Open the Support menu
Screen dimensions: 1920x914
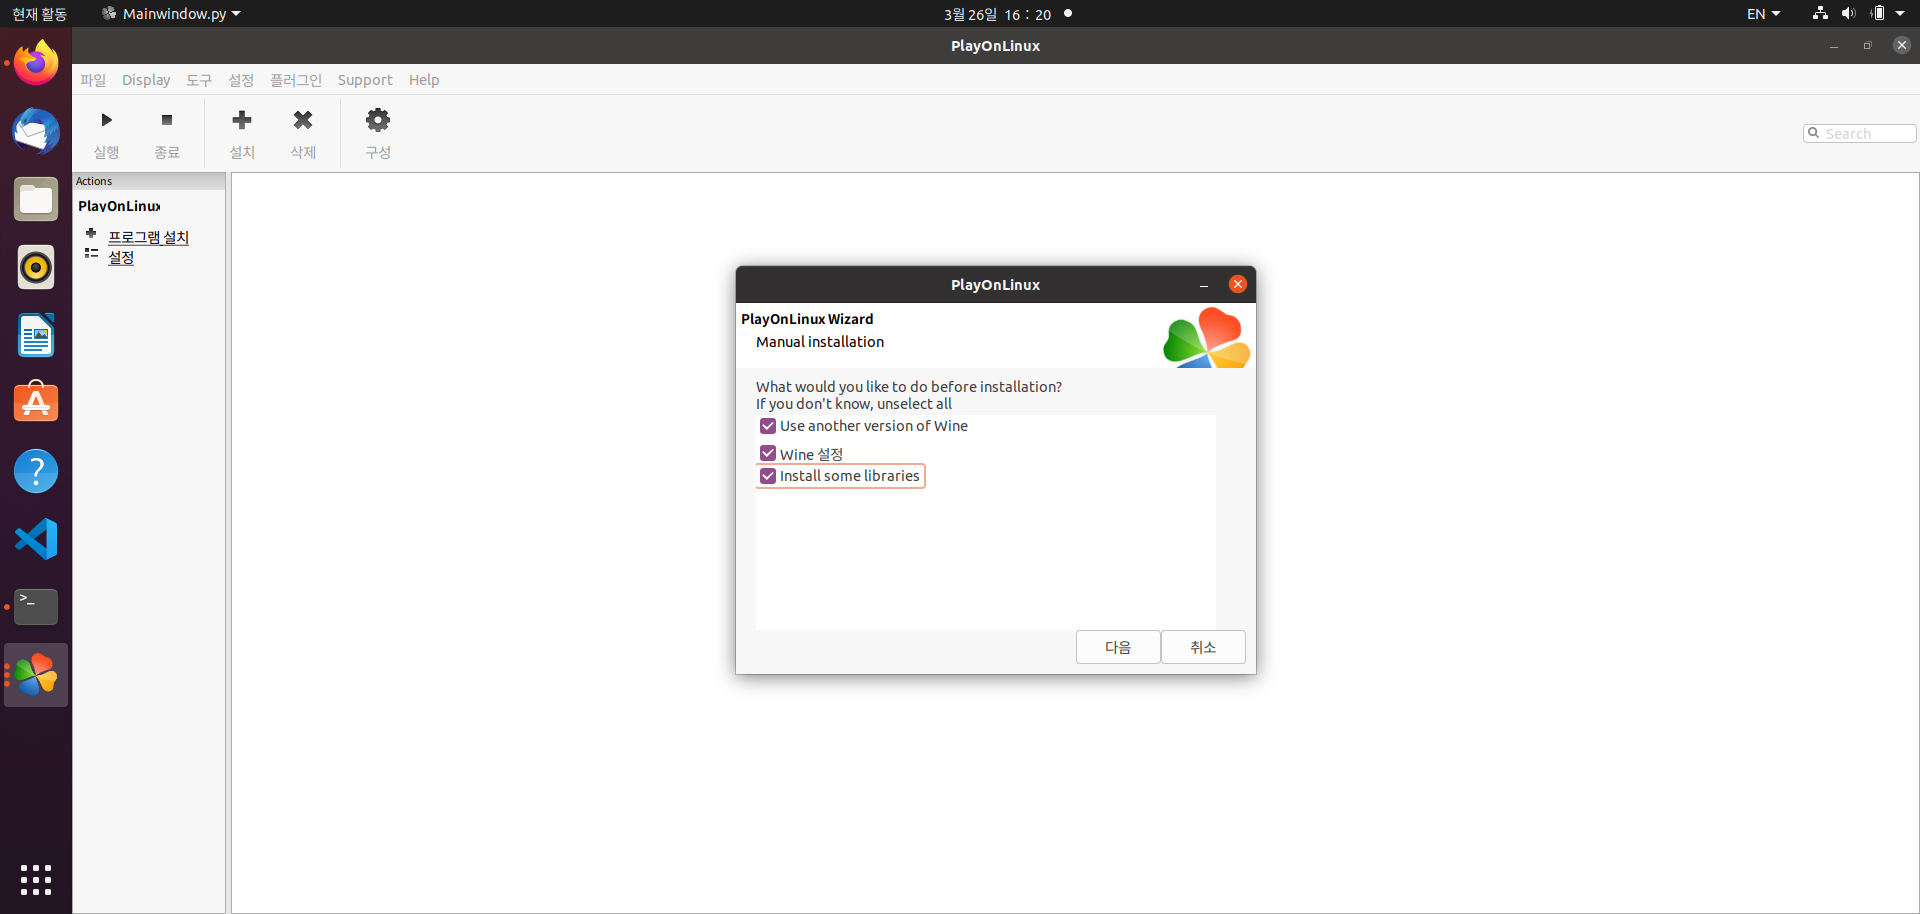365,80
